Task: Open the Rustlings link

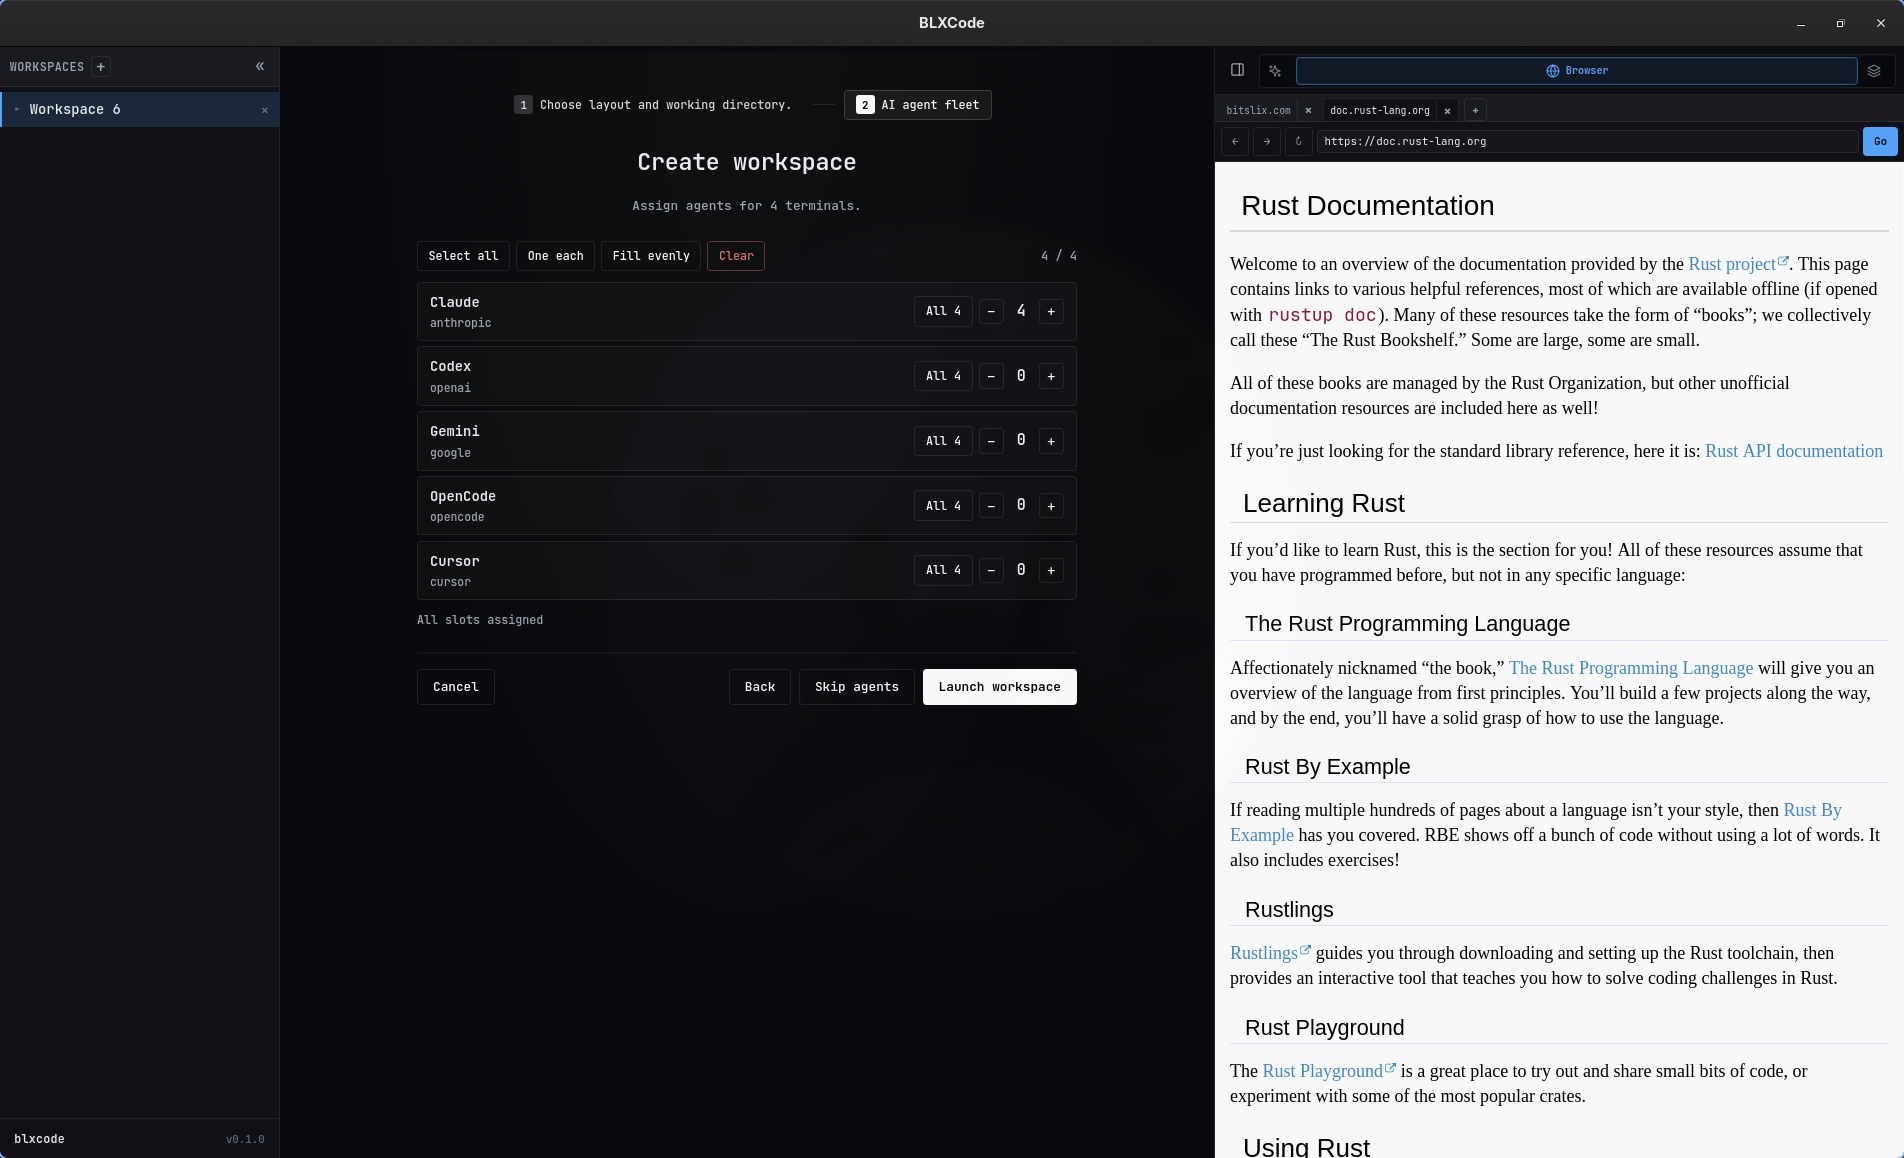Action: pos(1270,953)
